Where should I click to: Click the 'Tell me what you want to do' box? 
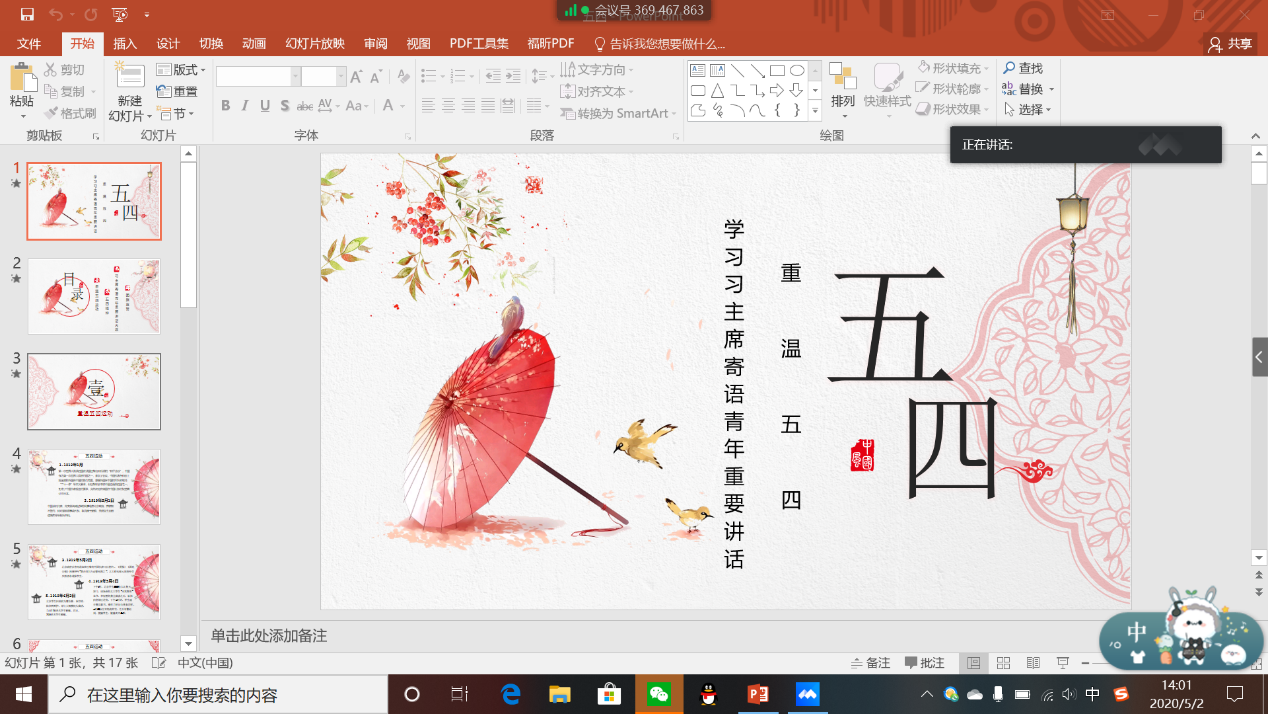click(x=660, y=44)
